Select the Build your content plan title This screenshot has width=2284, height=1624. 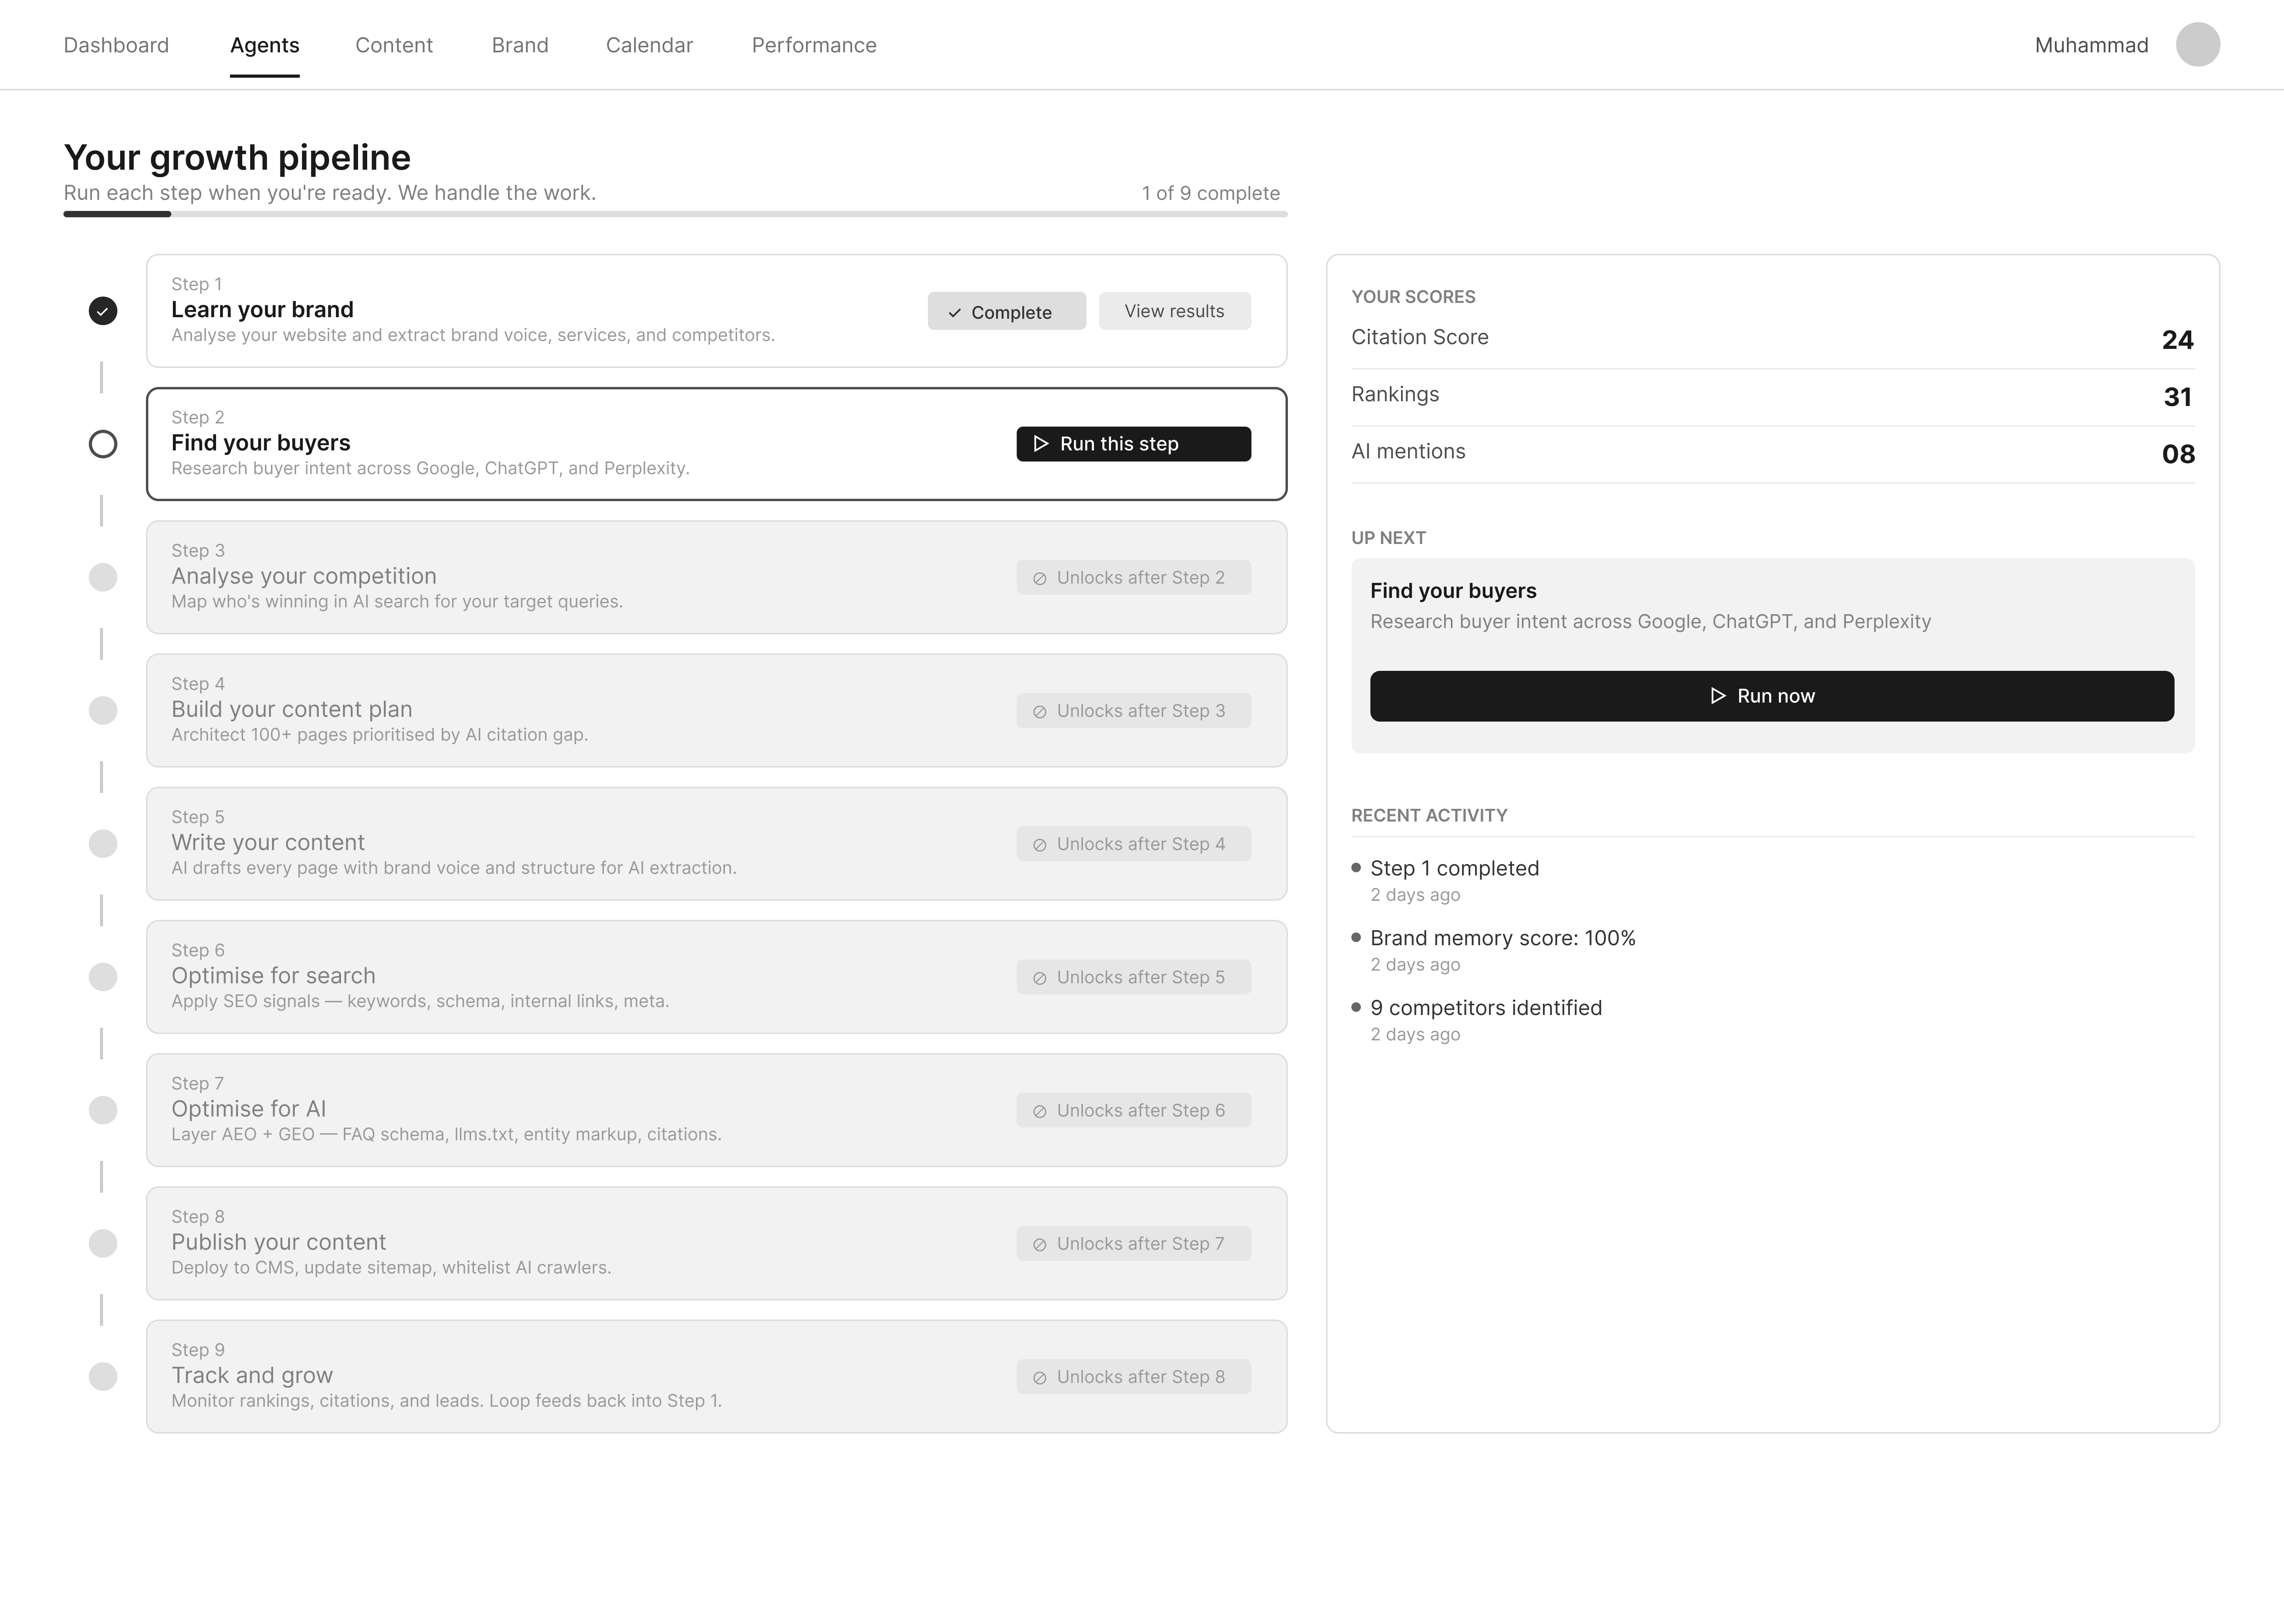point(291,709)
